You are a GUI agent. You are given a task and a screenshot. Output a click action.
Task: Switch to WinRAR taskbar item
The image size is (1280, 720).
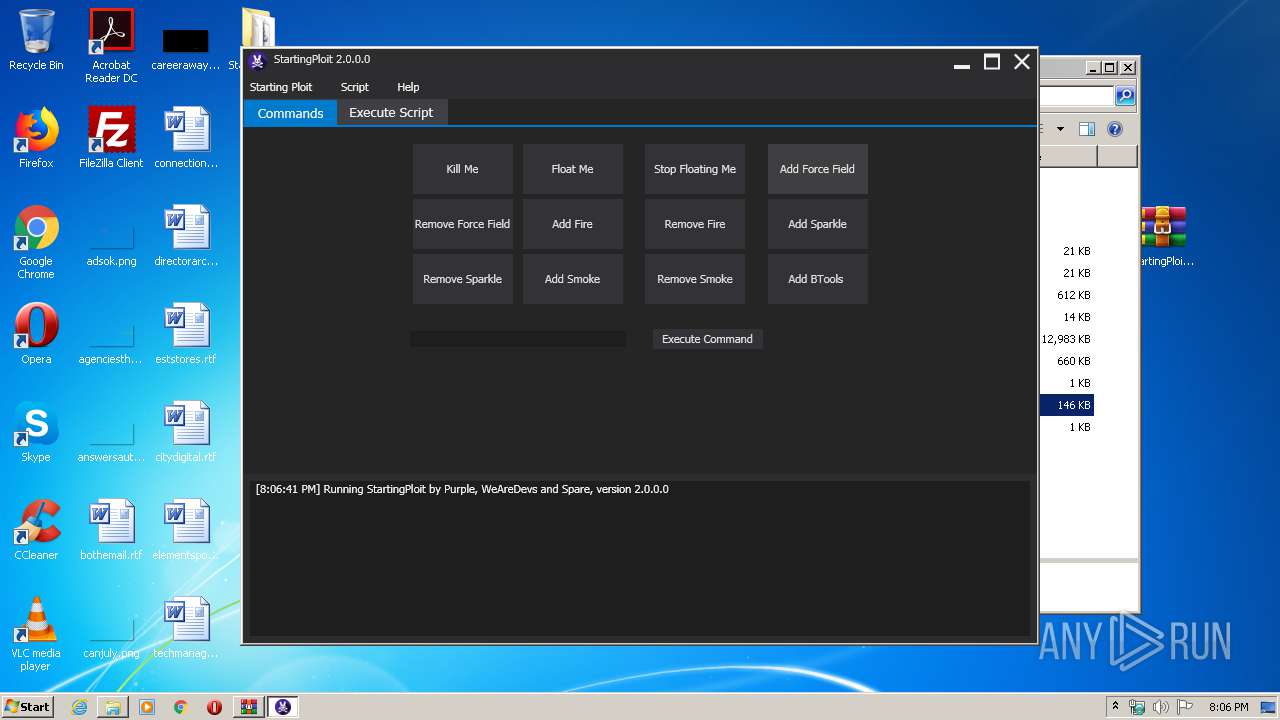248,707
